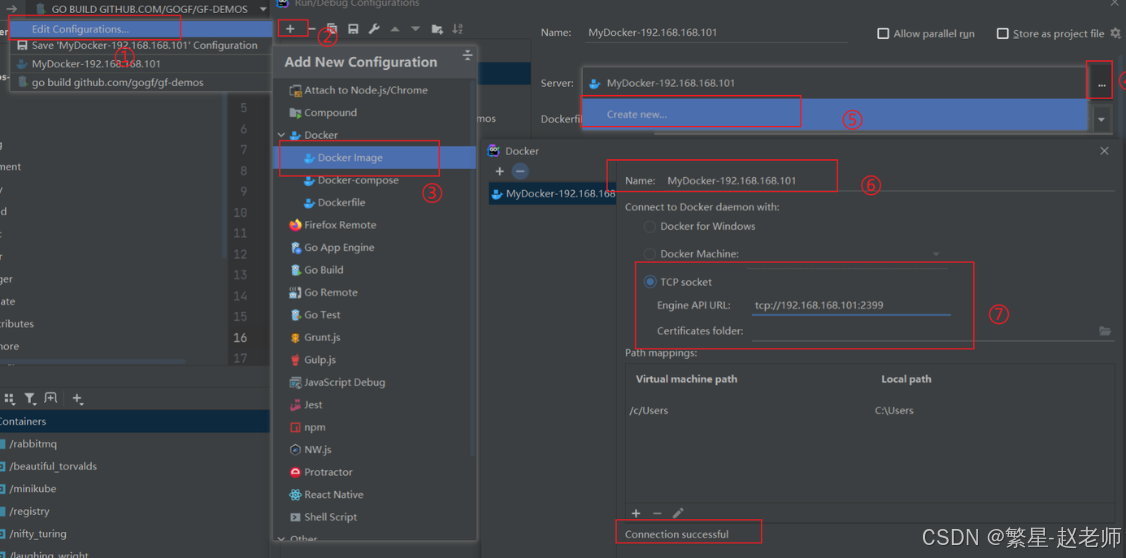Click the Create new... server option
The image size is (1126, 558).
637,114
